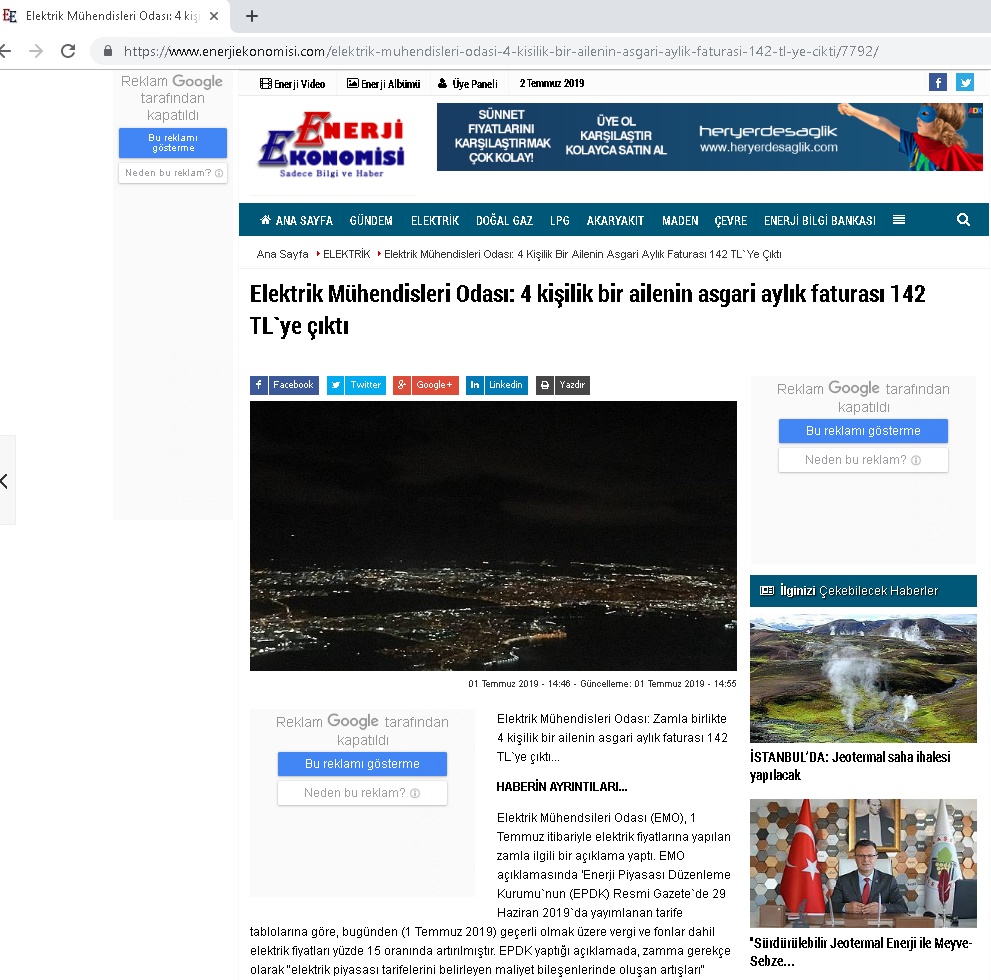Open the GÜNDEM menu item
Image resolution: width=991 pixels, height=980 pixels.
click(371, 221)
